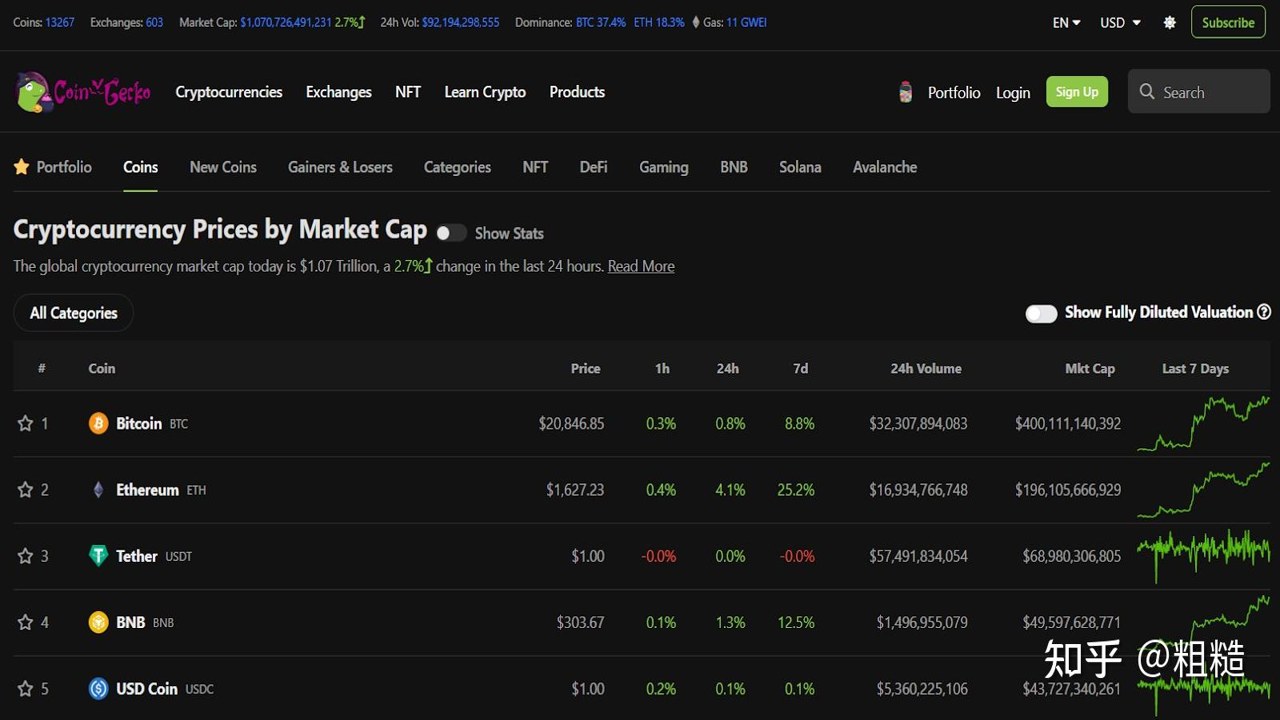Click the Portfolio candy jar icon

point(906,92)
